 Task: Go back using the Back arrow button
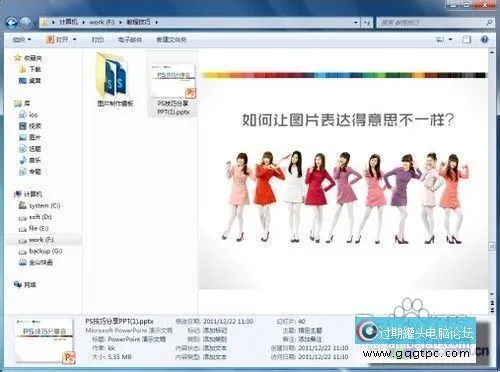(12, 23)
